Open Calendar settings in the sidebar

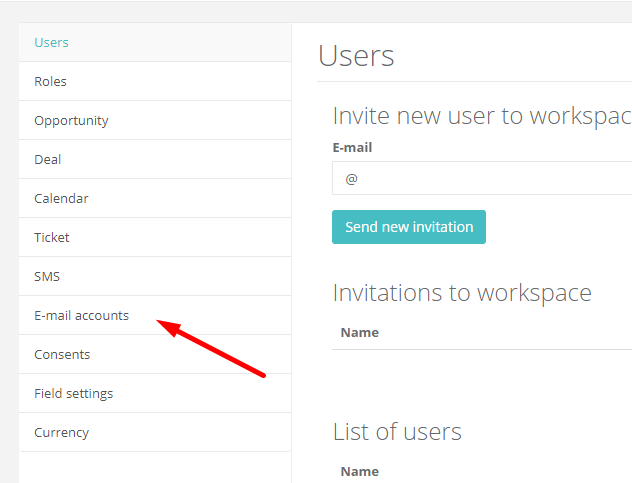point(155,198)
